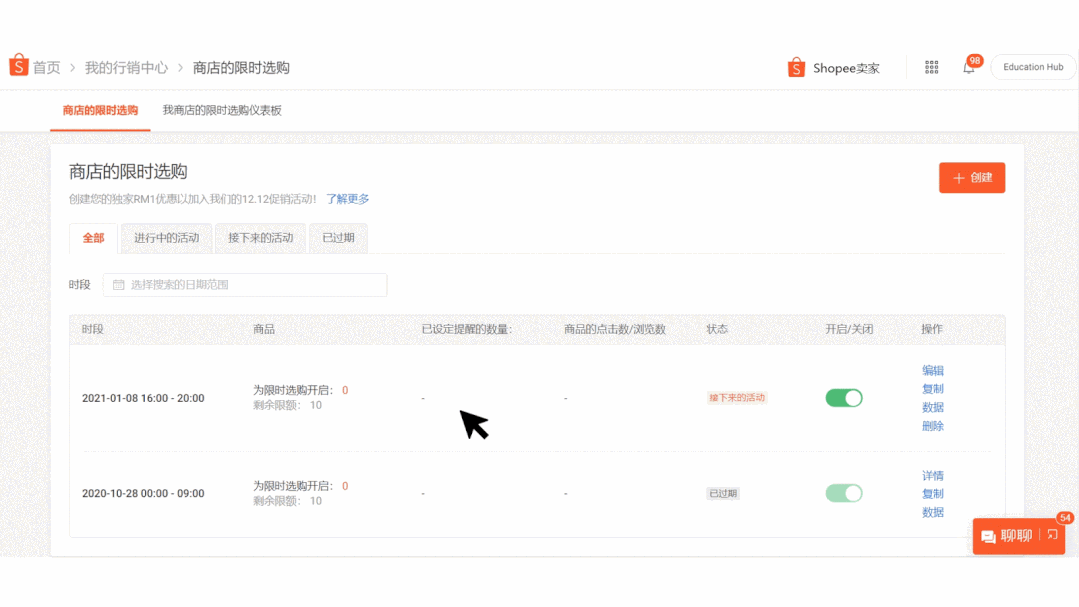
Task: Open the apps grid menu
Action: (931, 66)
